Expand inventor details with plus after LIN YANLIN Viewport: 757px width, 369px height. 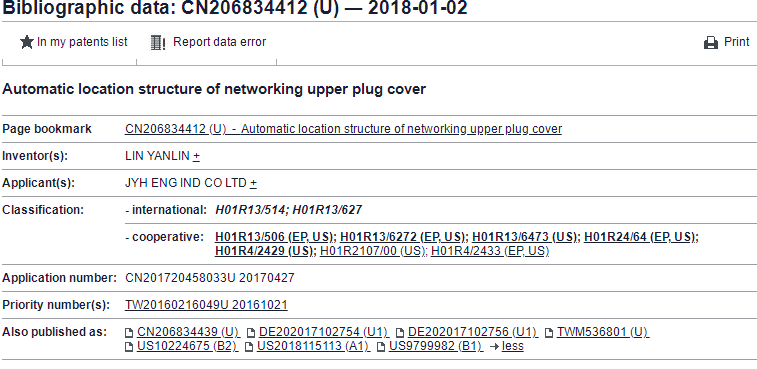point(196,156)
